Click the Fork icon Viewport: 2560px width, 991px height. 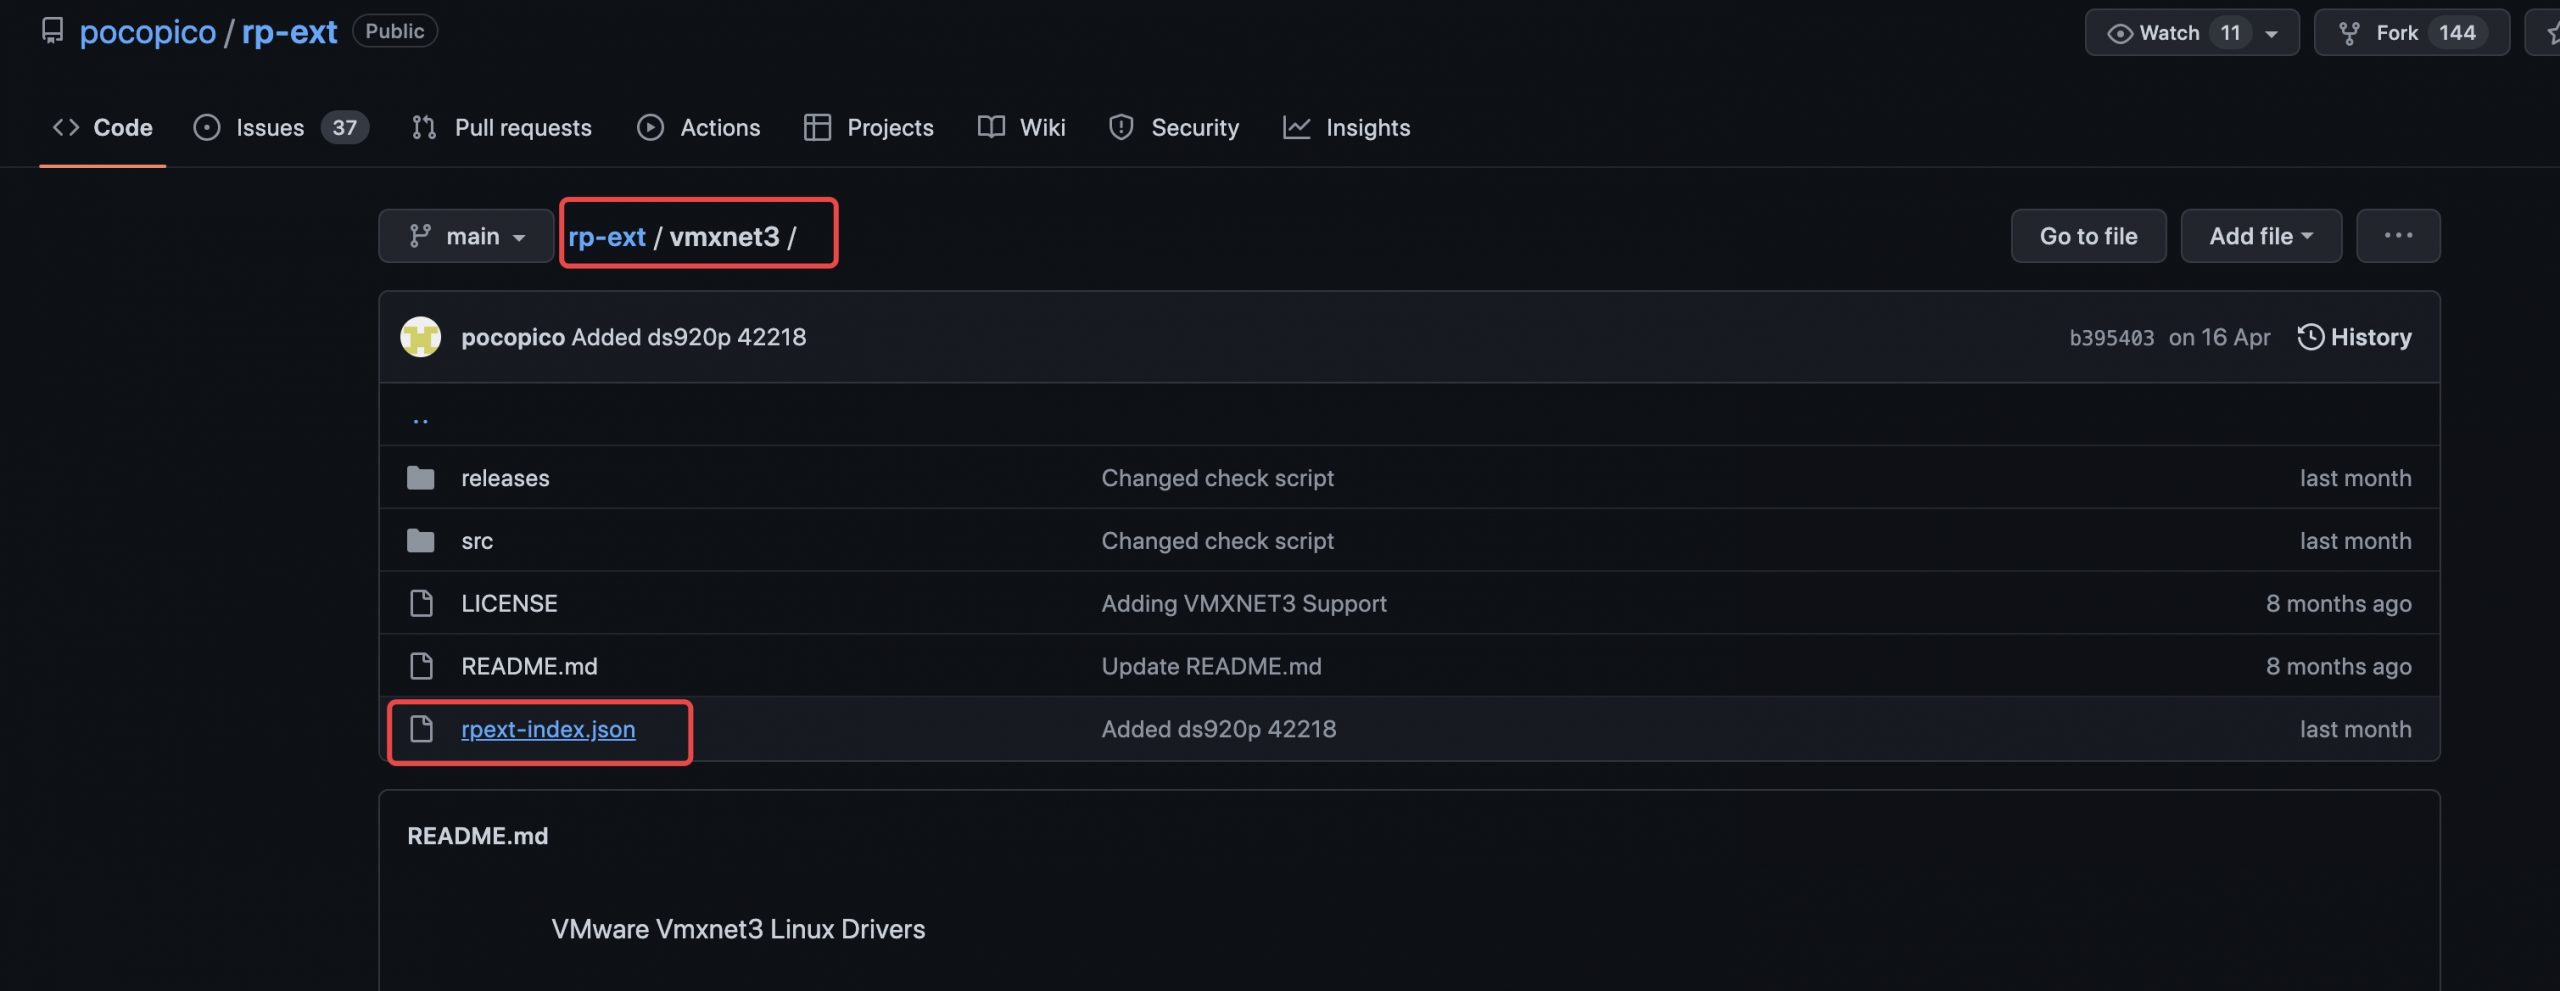coord(2349,33)
